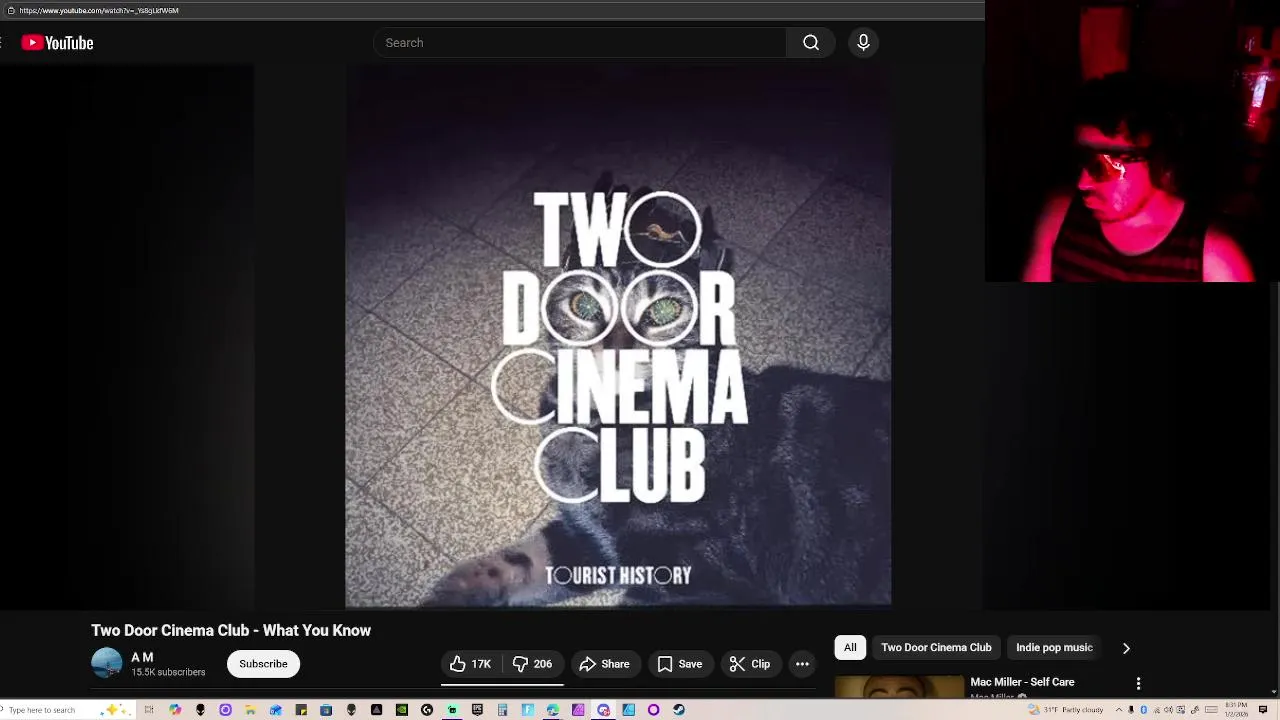Open the Mac Miller - Self Care video title

tap(1022, 682)
